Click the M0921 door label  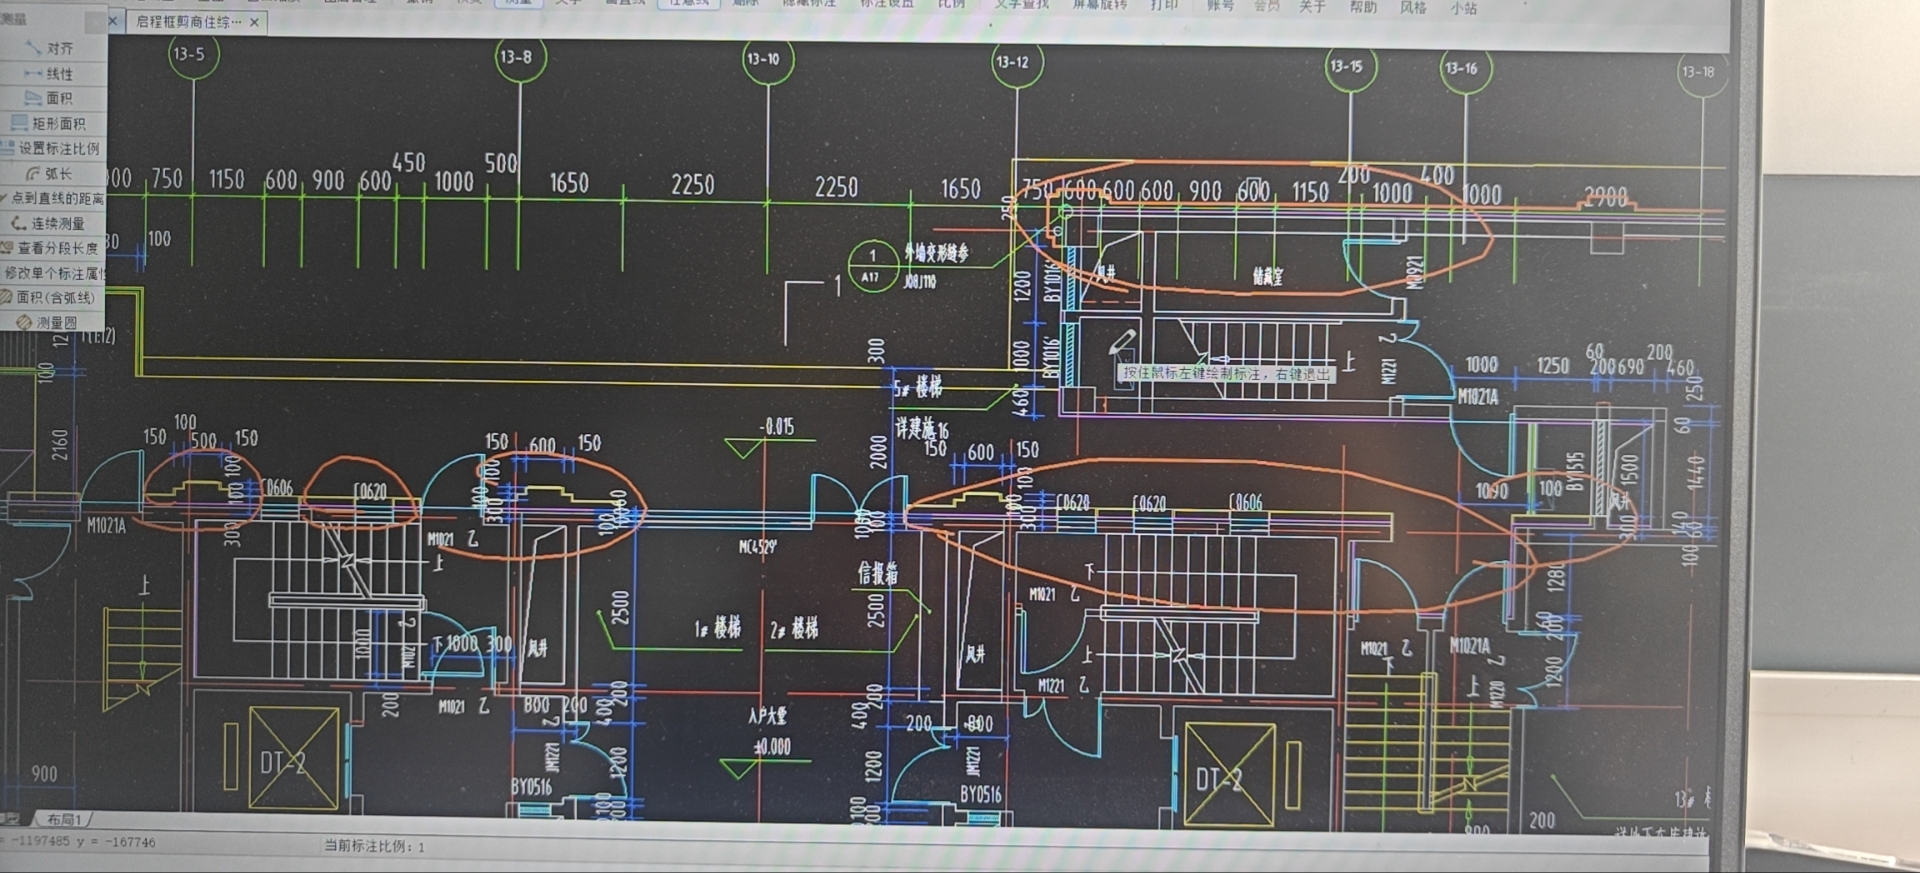click(1414, 272)
